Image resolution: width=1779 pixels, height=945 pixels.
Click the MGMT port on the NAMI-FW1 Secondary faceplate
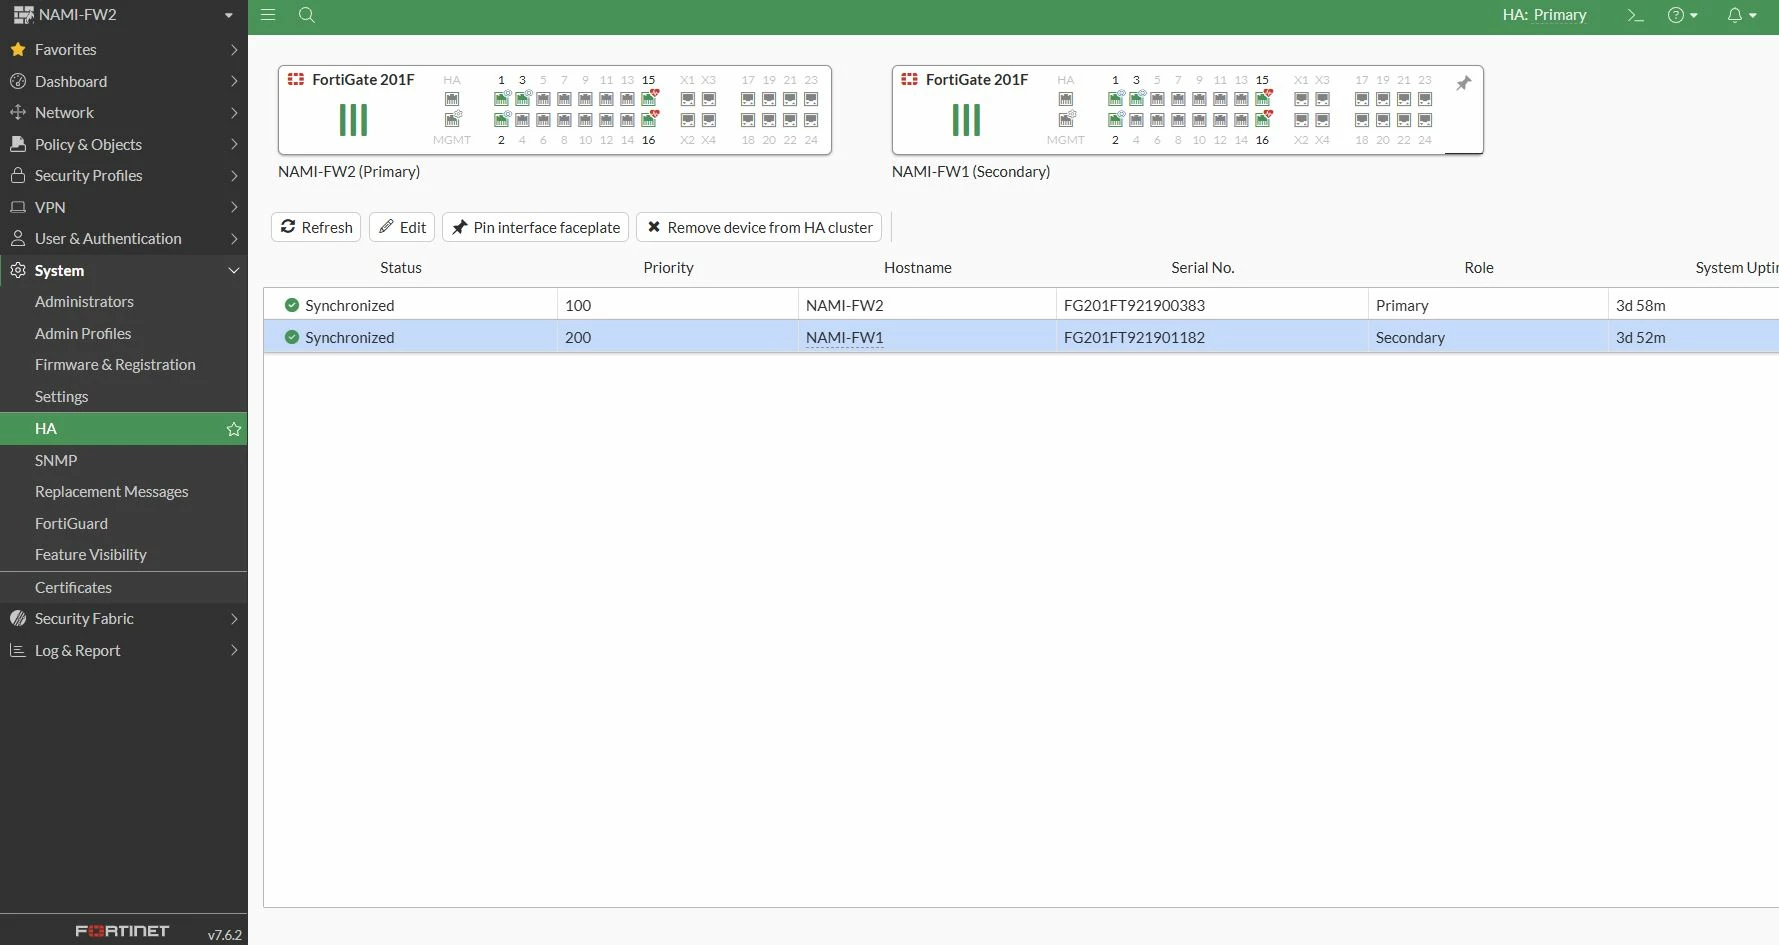tap(1066, 119)
